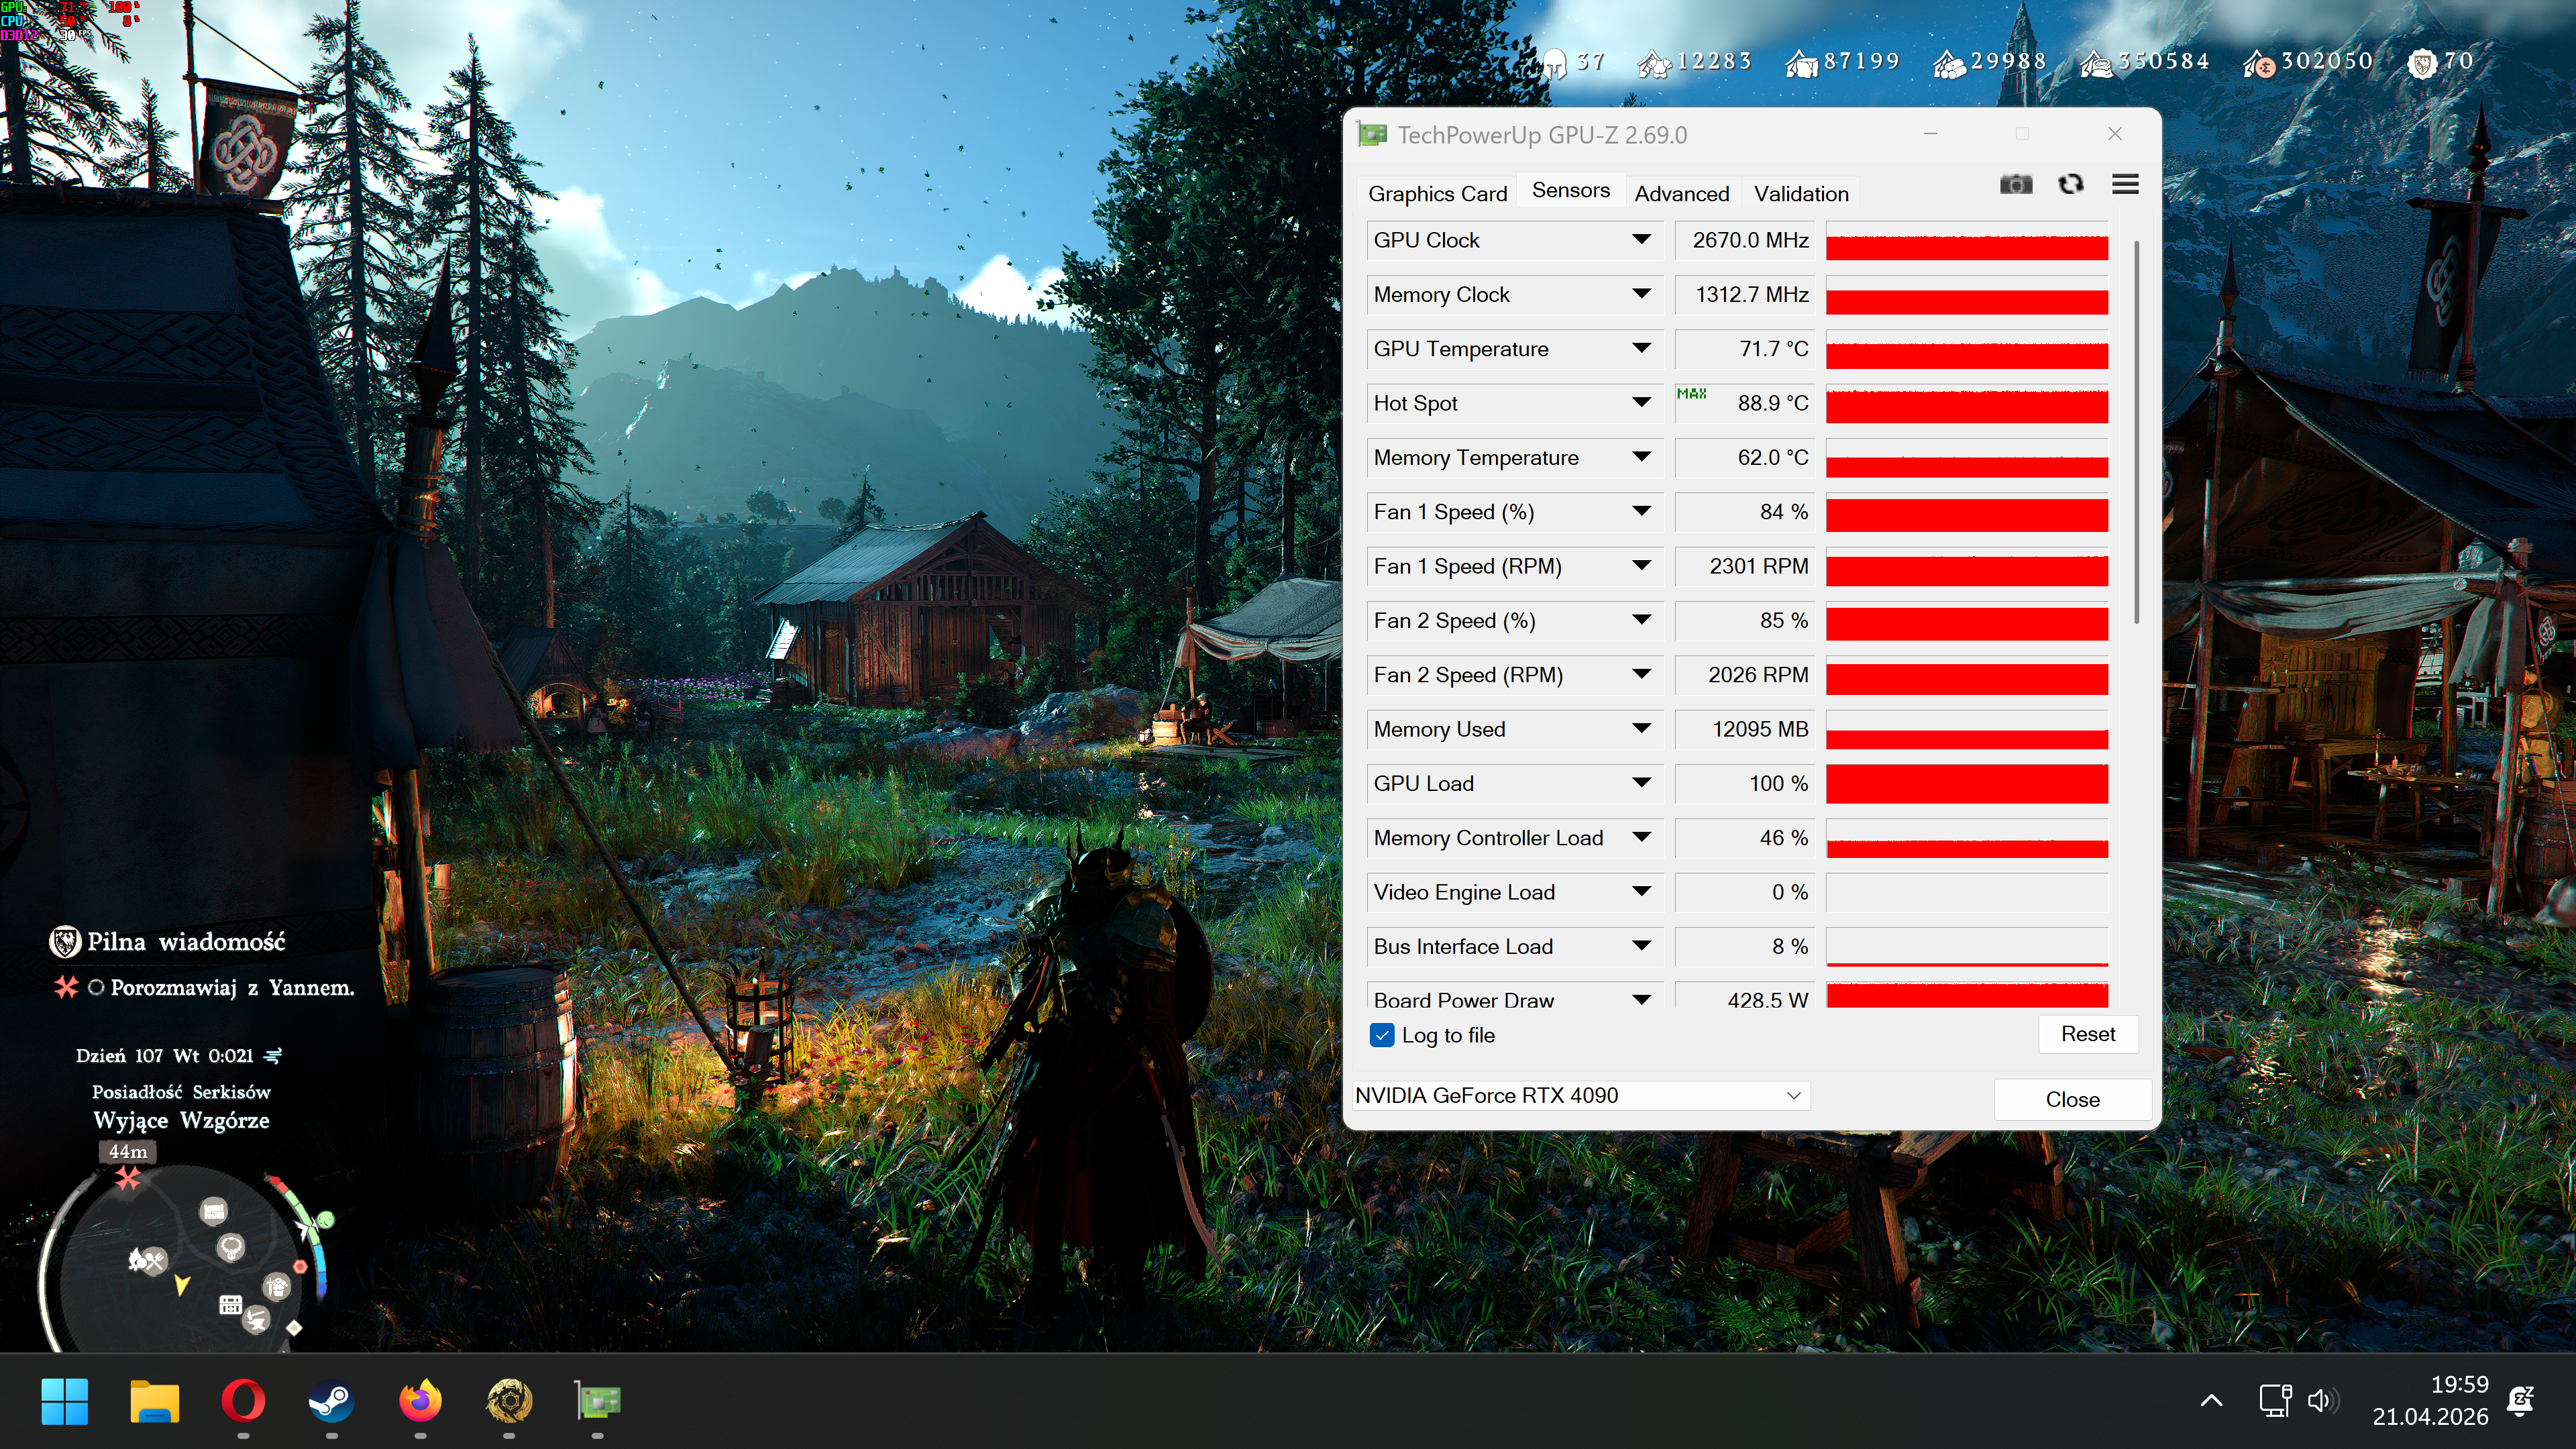This screenshot has width=2576, height=1449.
Task: Open the GPU-Z hamburger menu
Action: tap(2125, 185)
